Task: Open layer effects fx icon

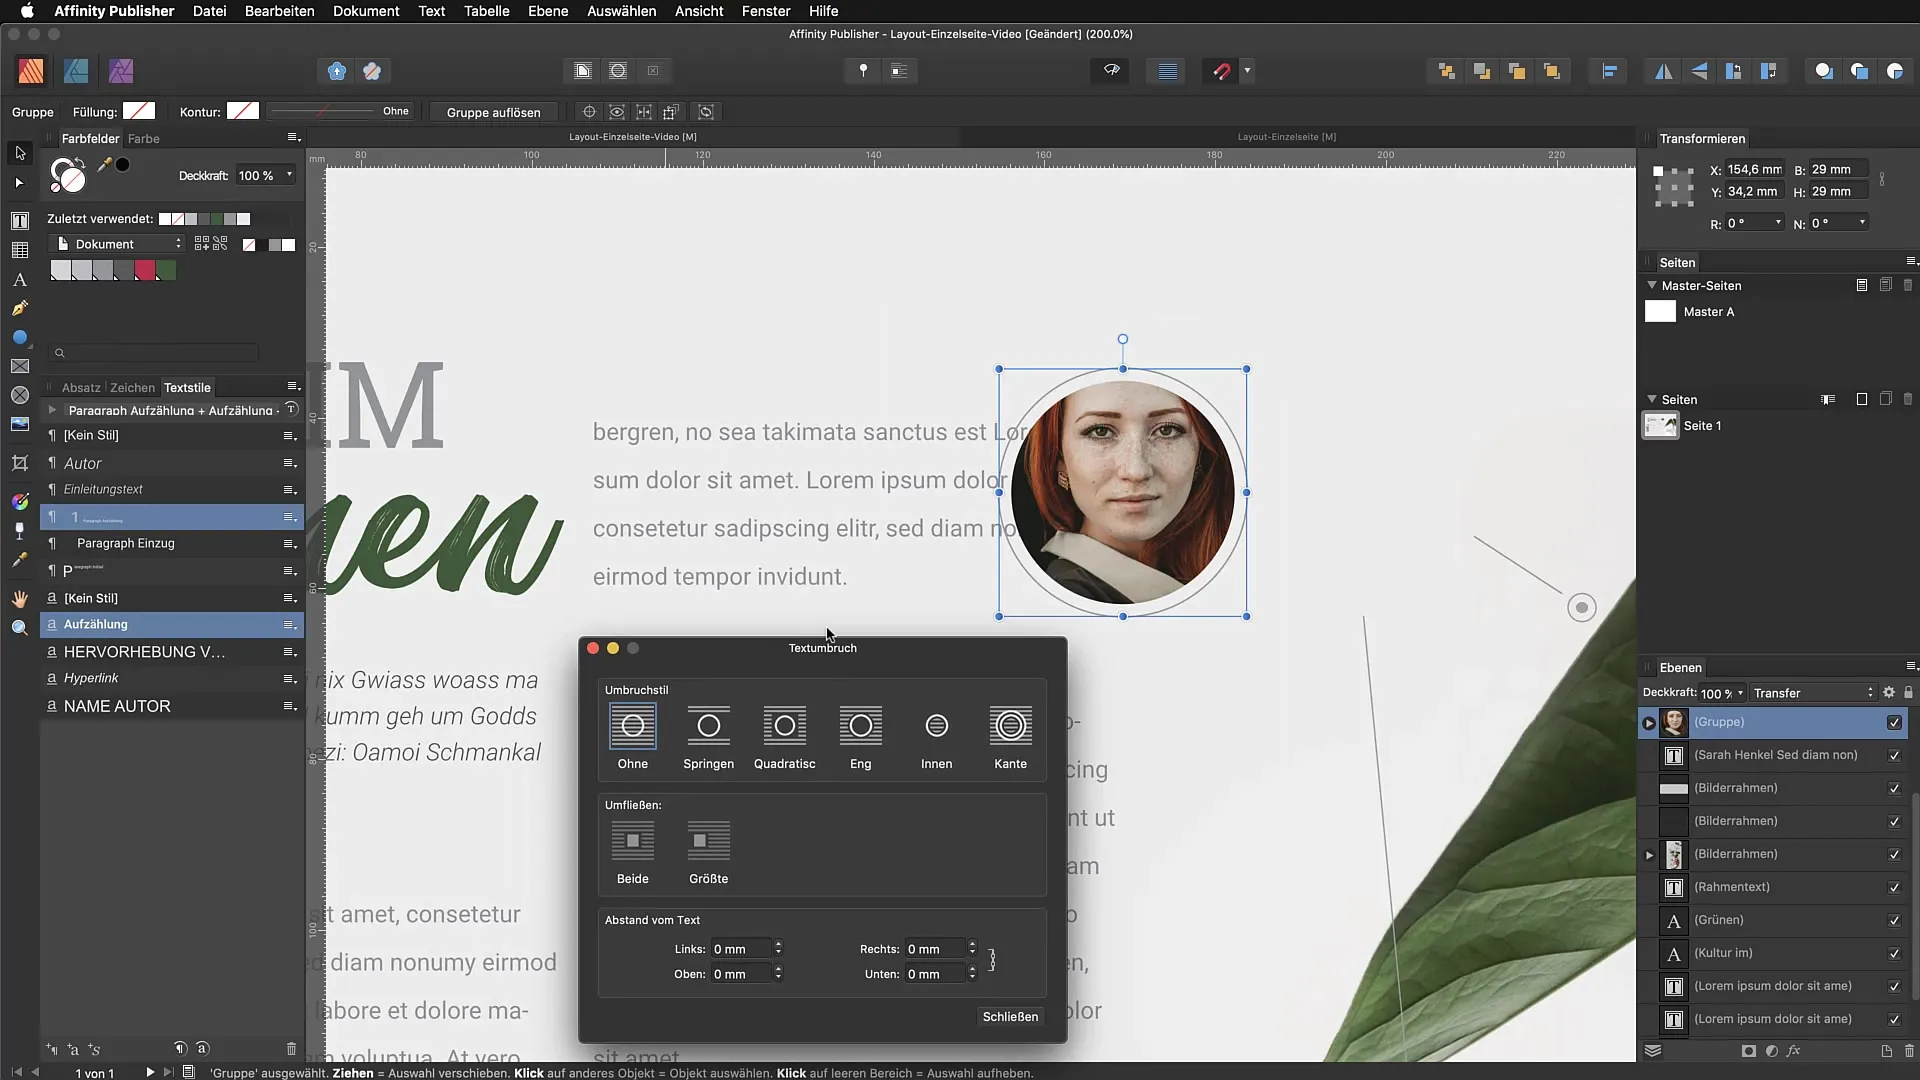Action: pyautogui.click(x=1794, y=1051)
